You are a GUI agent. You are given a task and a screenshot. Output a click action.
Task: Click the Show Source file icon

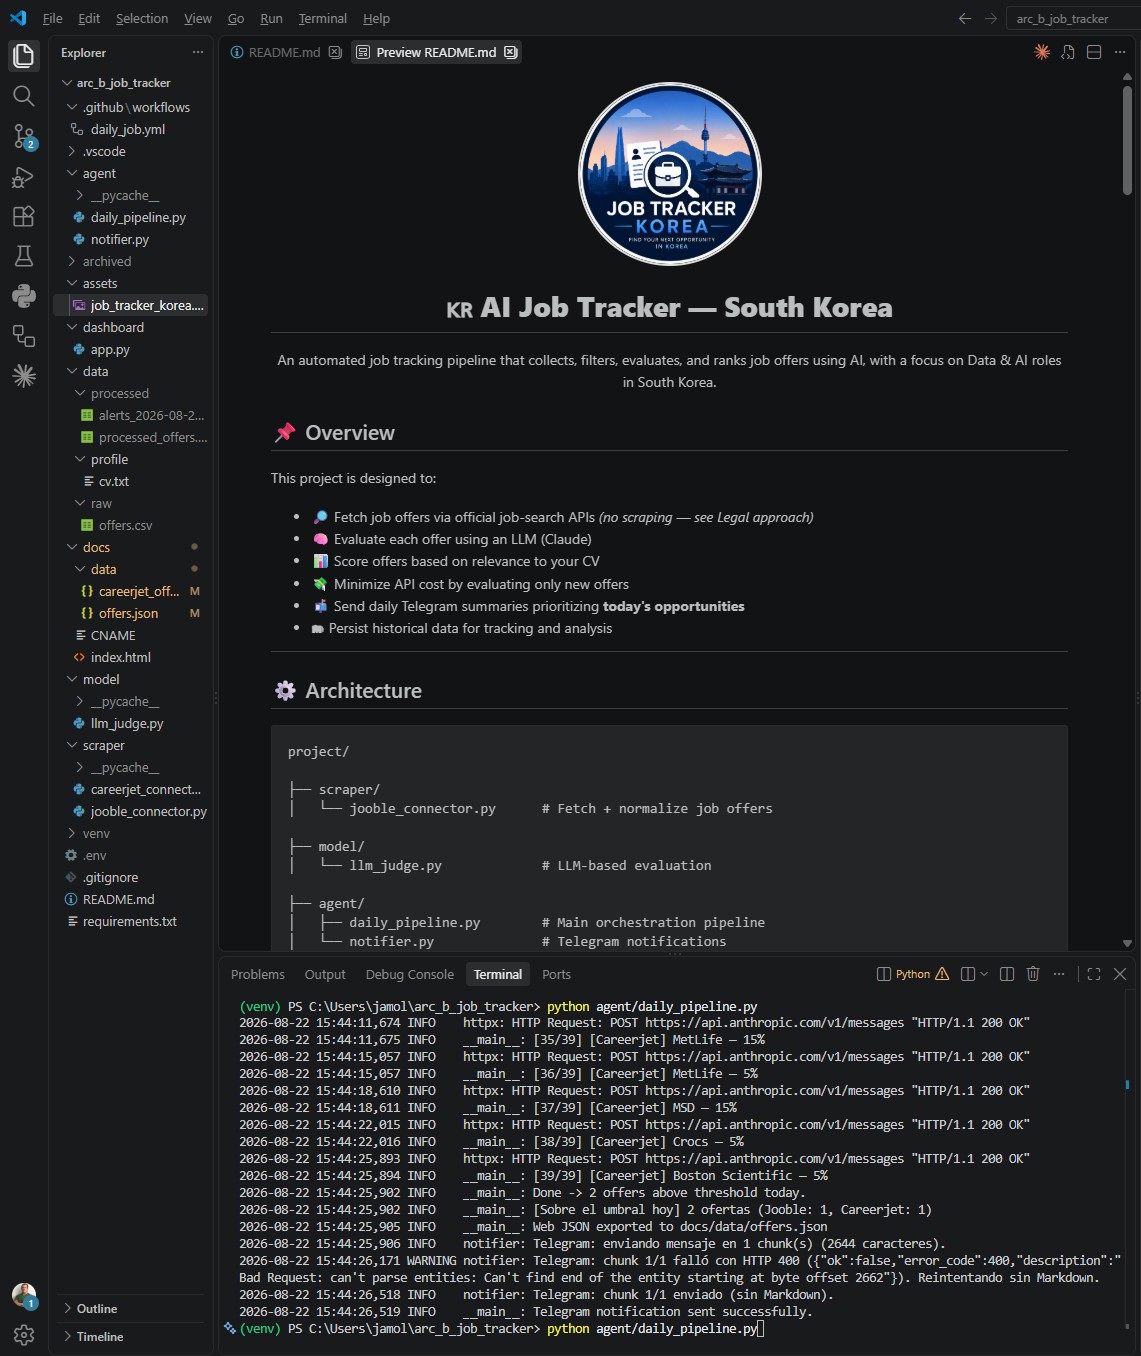pos(1068,52)
